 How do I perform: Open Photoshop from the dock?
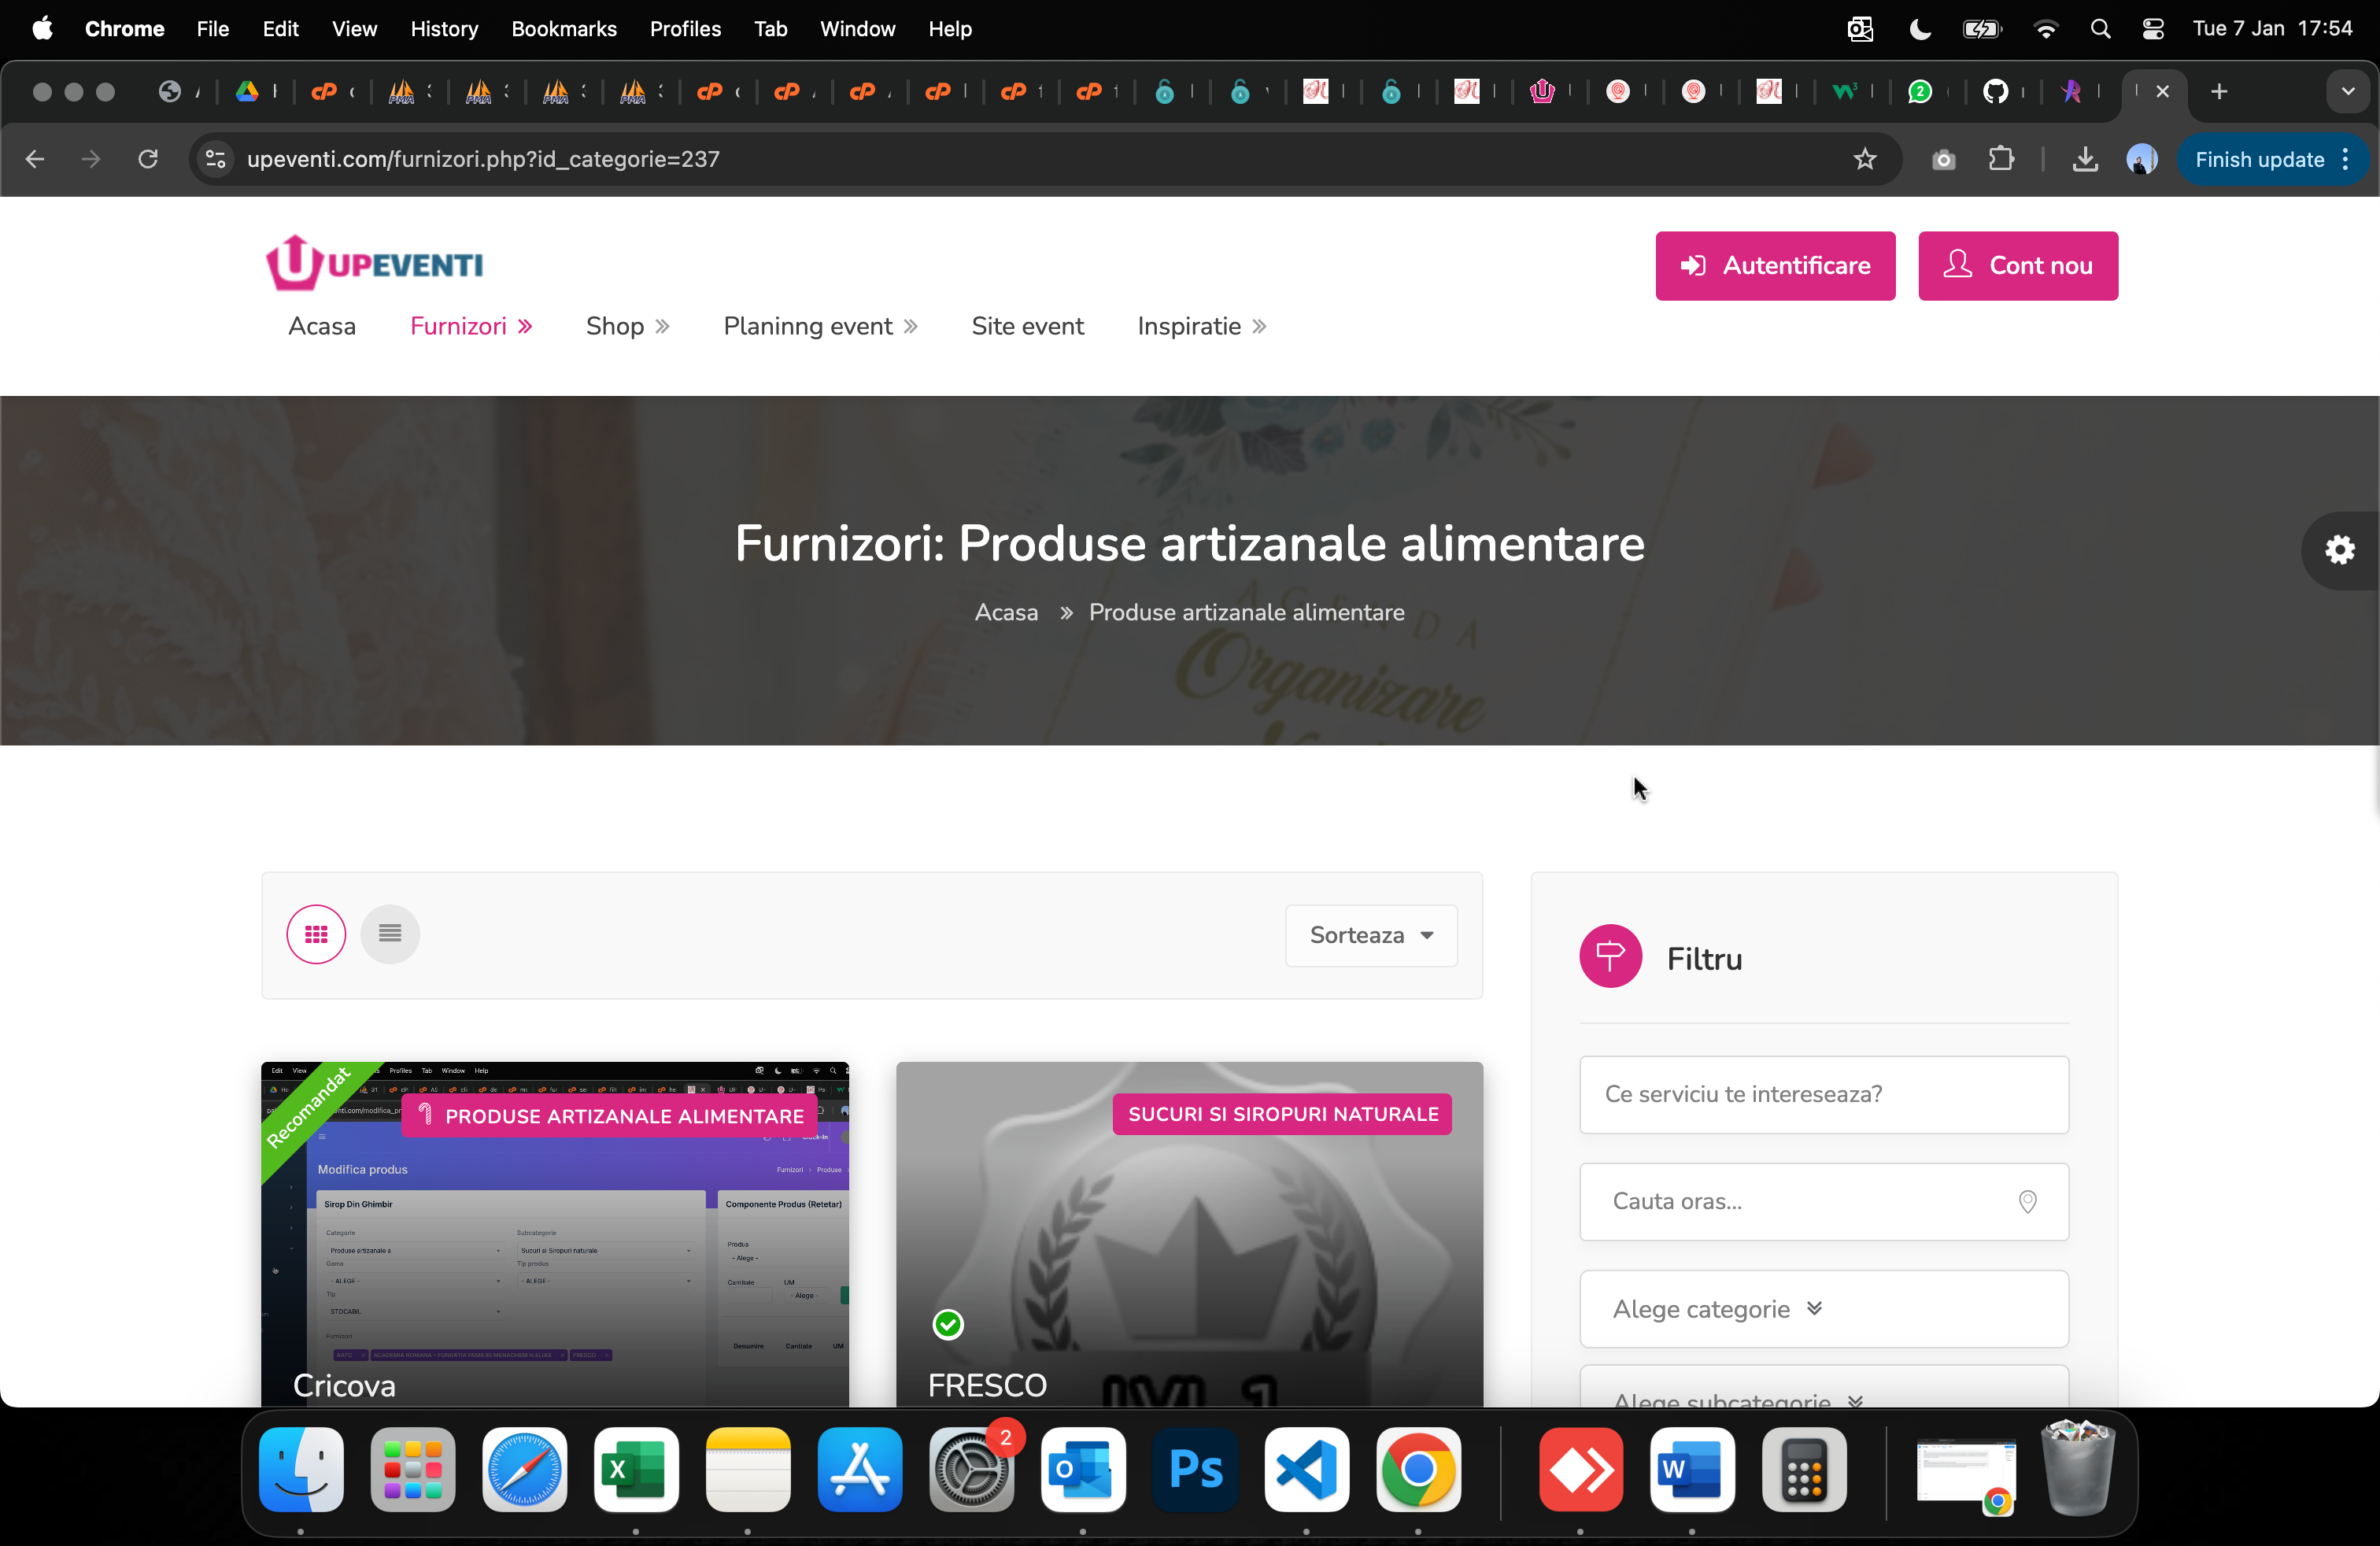pyautogui.click(x=1195, y=1470)
